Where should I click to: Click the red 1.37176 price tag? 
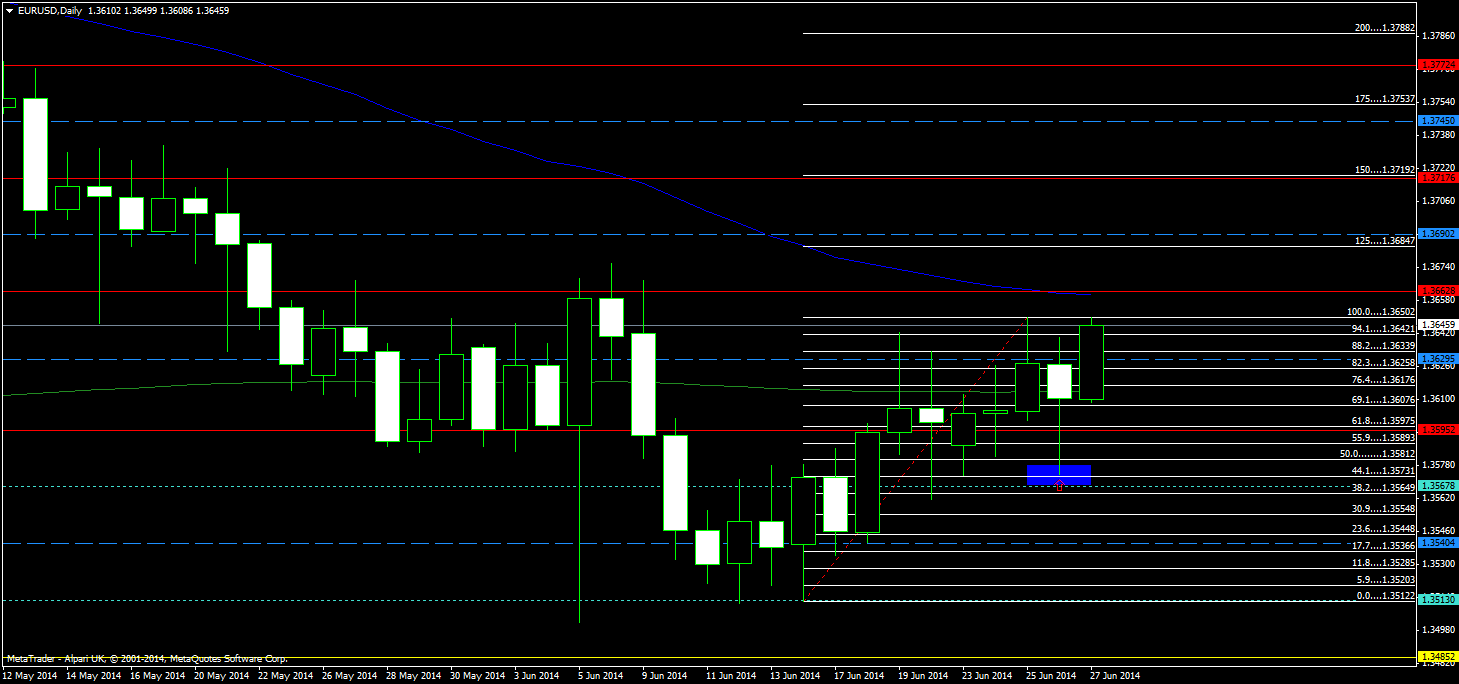[1439, 177]
